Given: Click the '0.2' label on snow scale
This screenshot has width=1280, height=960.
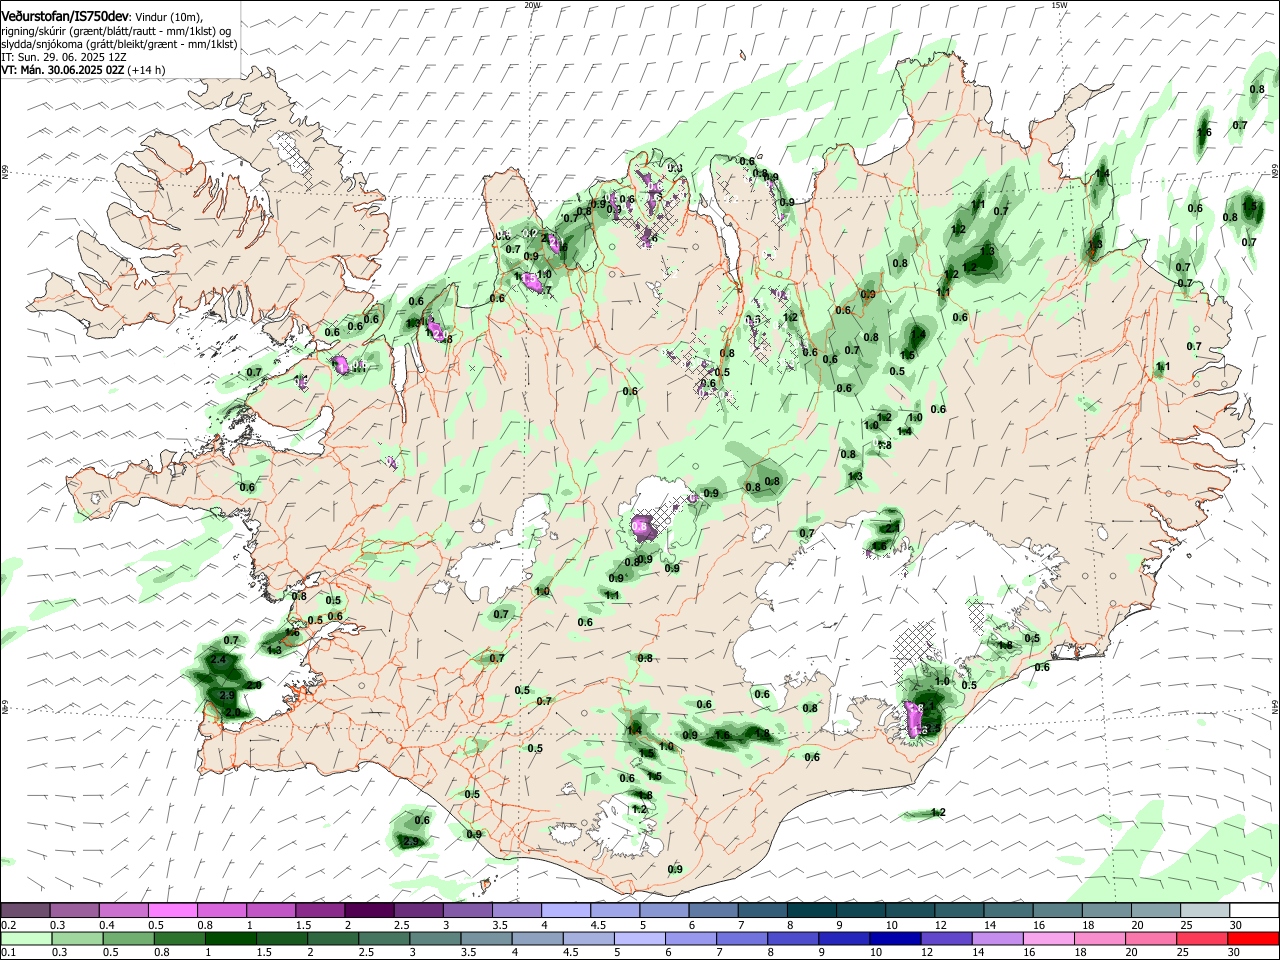Looking at the screenshot, I should [x=8, y=925].
